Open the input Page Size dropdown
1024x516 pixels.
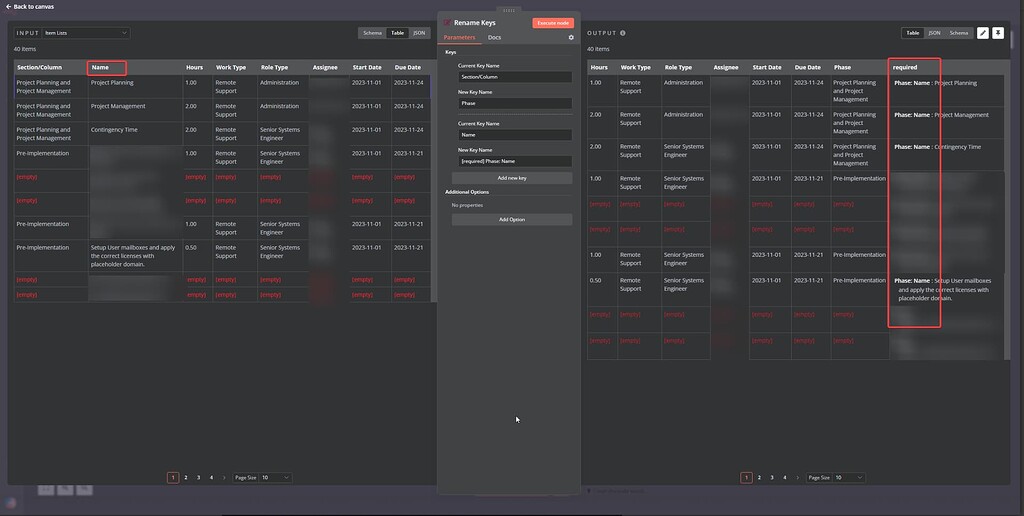pyautogui.click(x=276, y=478)
